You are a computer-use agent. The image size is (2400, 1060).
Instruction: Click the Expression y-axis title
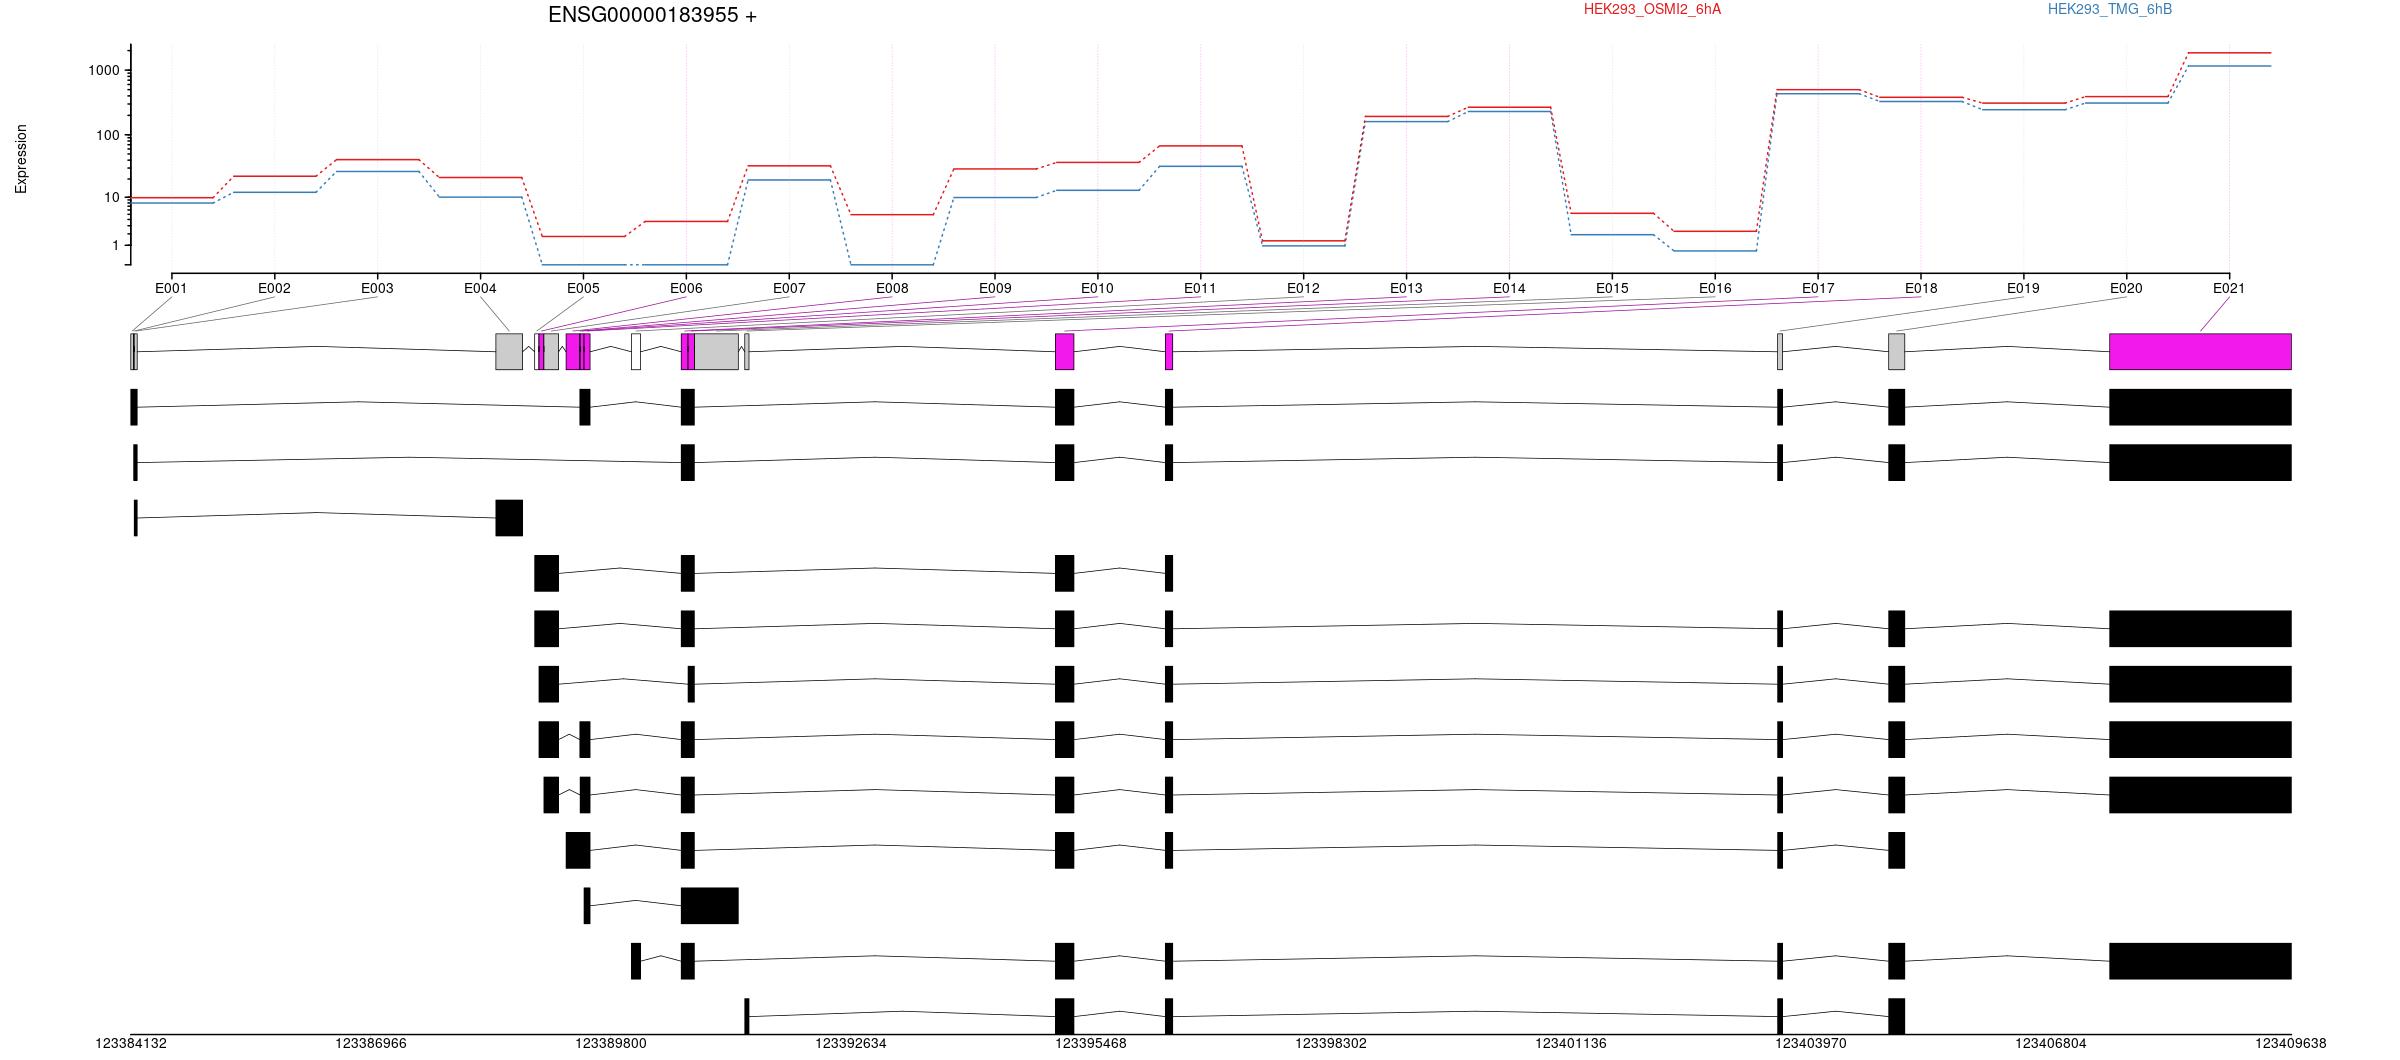21,159
